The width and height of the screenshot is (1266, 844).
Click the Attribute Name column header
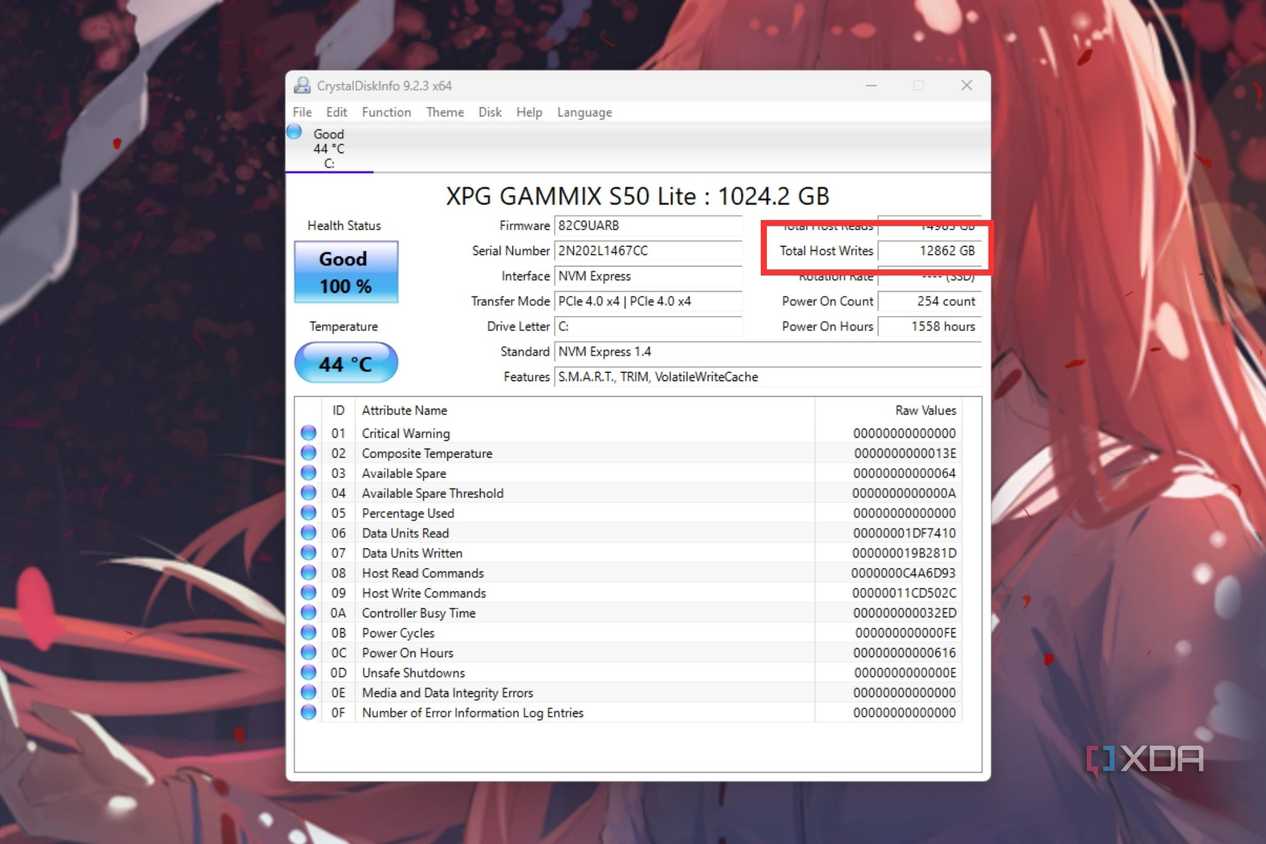(585, 410)
